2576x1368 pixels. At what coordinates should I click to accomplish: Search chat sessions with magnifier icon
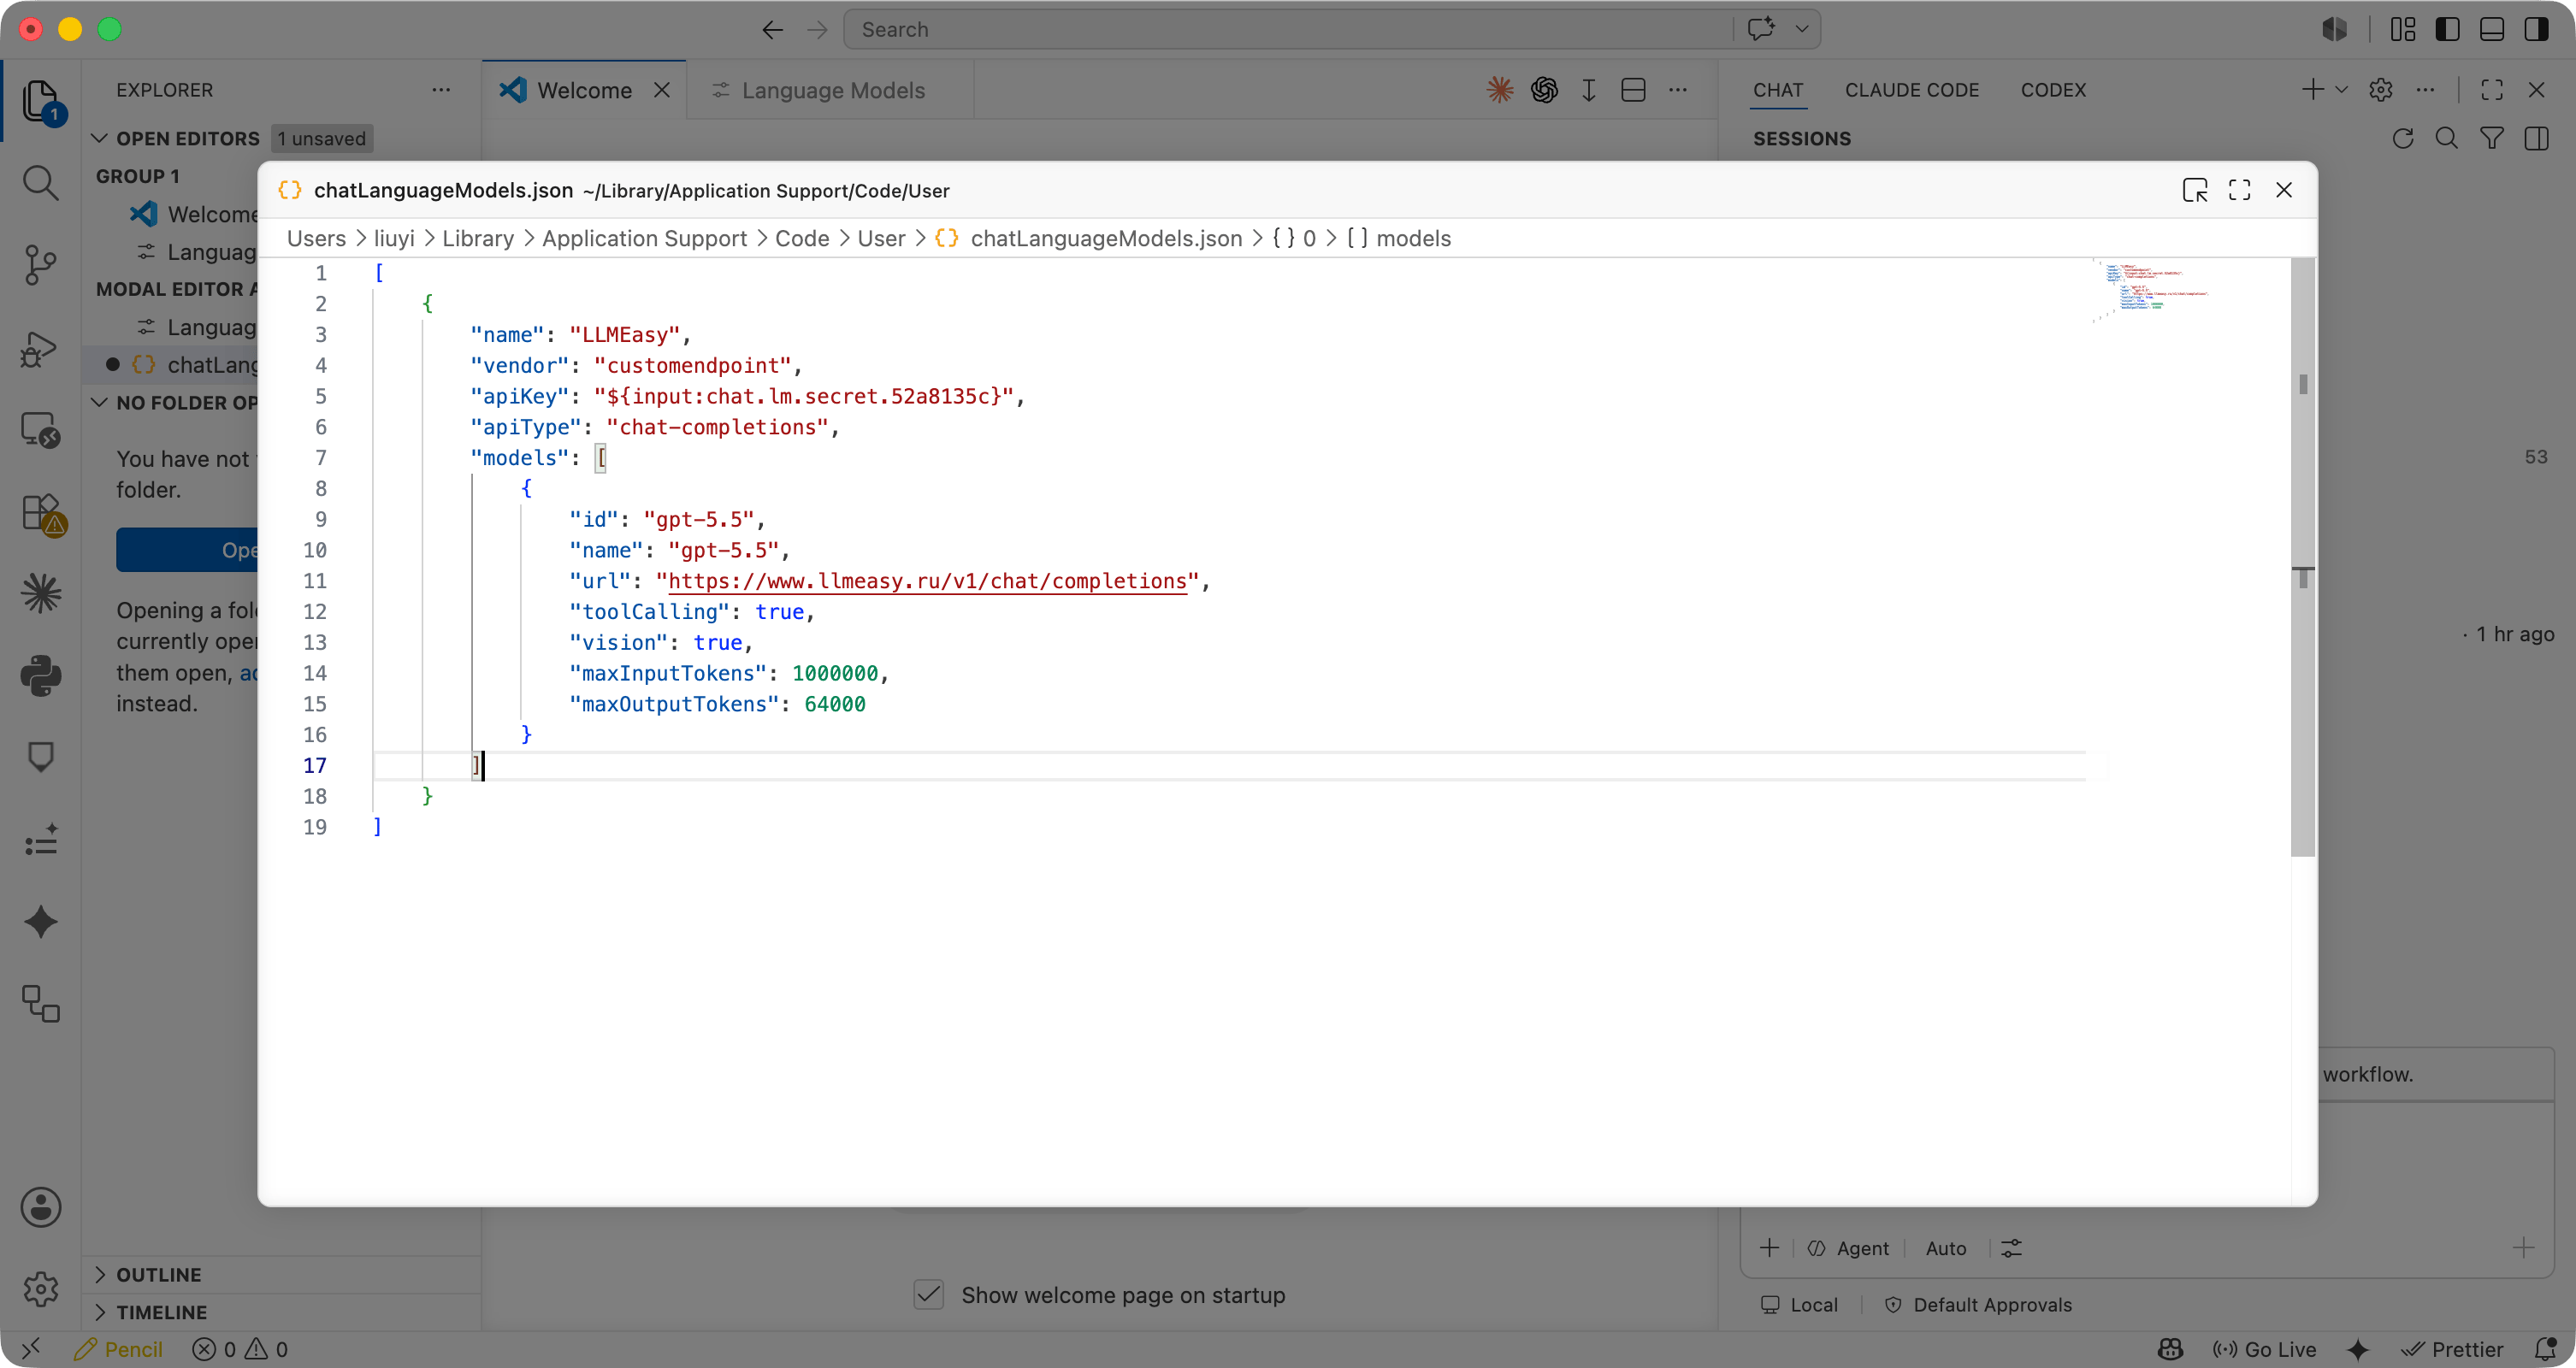2447,138
